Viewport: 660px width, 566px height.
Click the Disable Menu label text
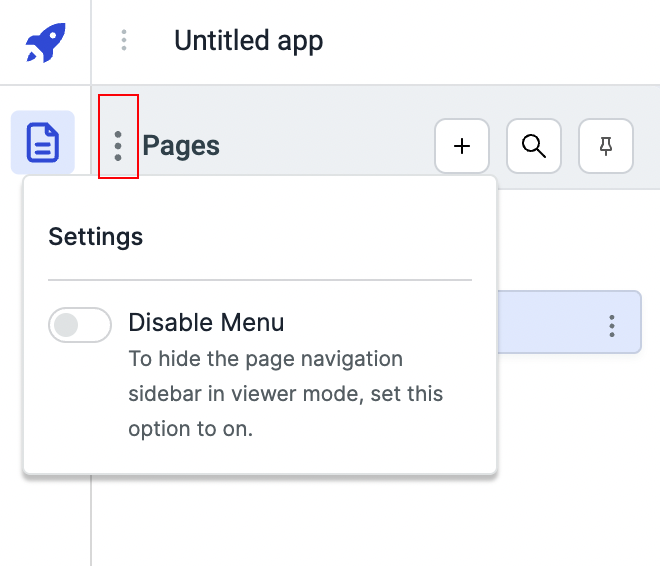pyautogui.click(x=206, y=323)
